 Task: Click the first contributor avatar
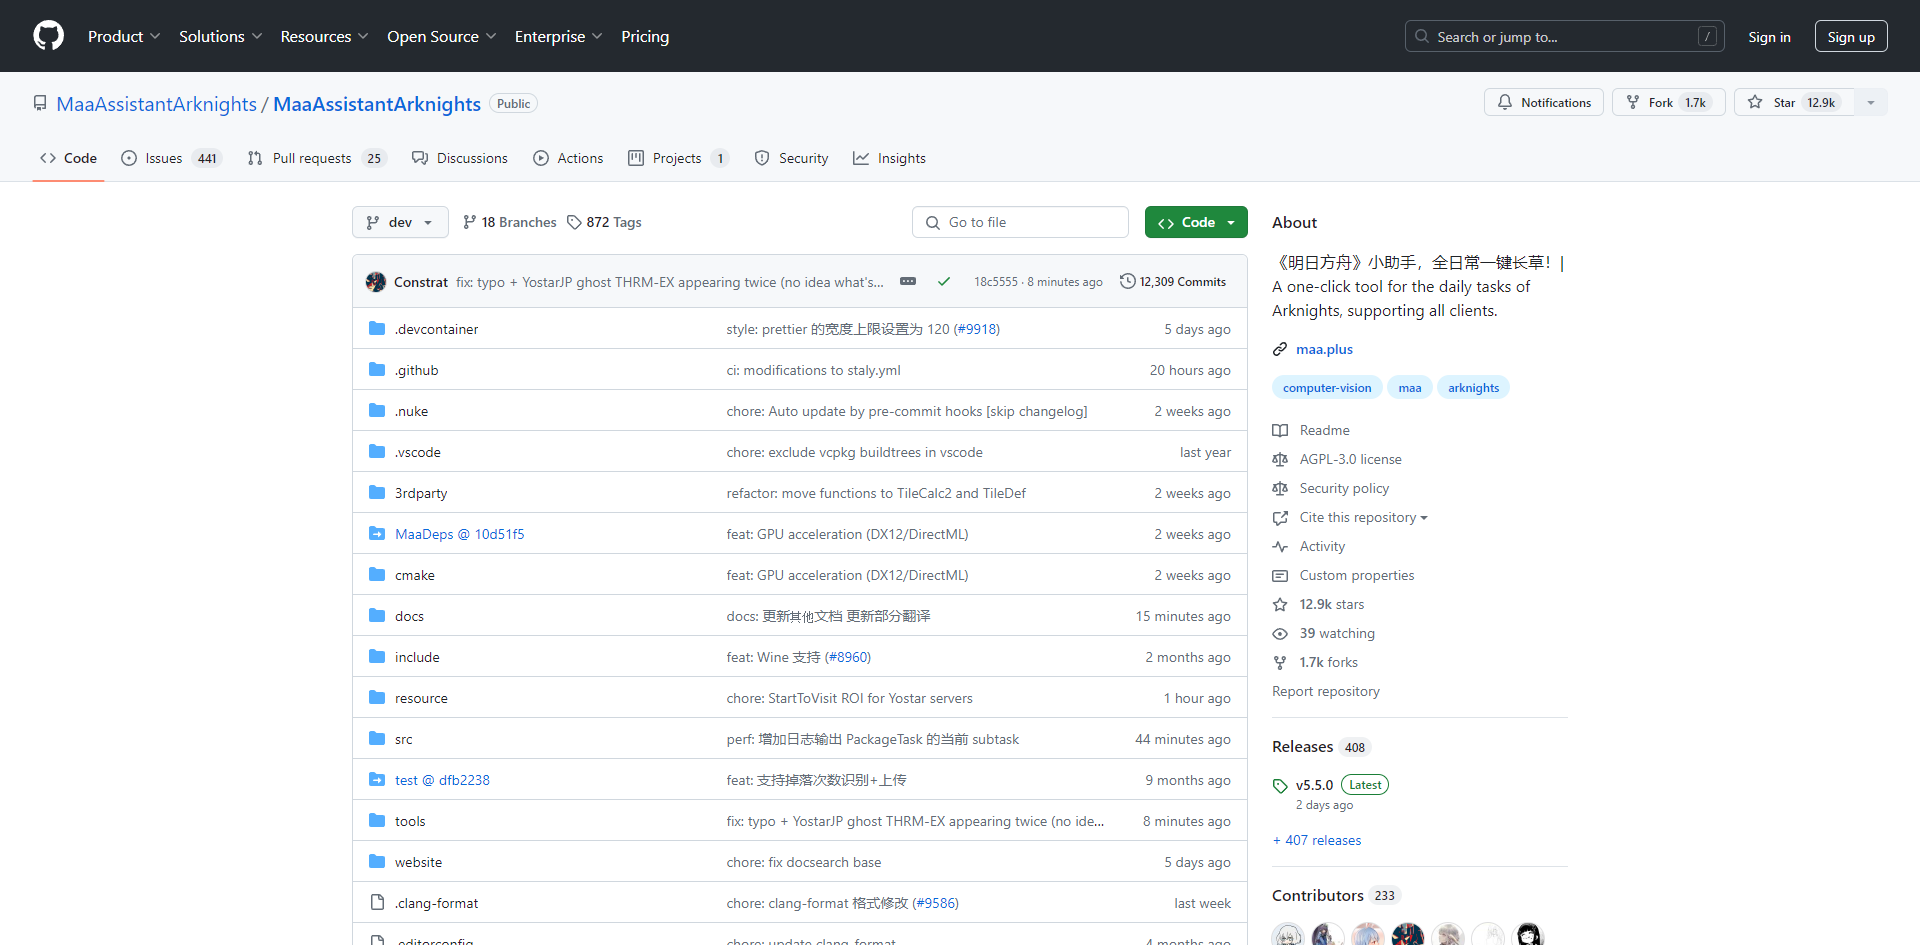(x=1288, y=936)
